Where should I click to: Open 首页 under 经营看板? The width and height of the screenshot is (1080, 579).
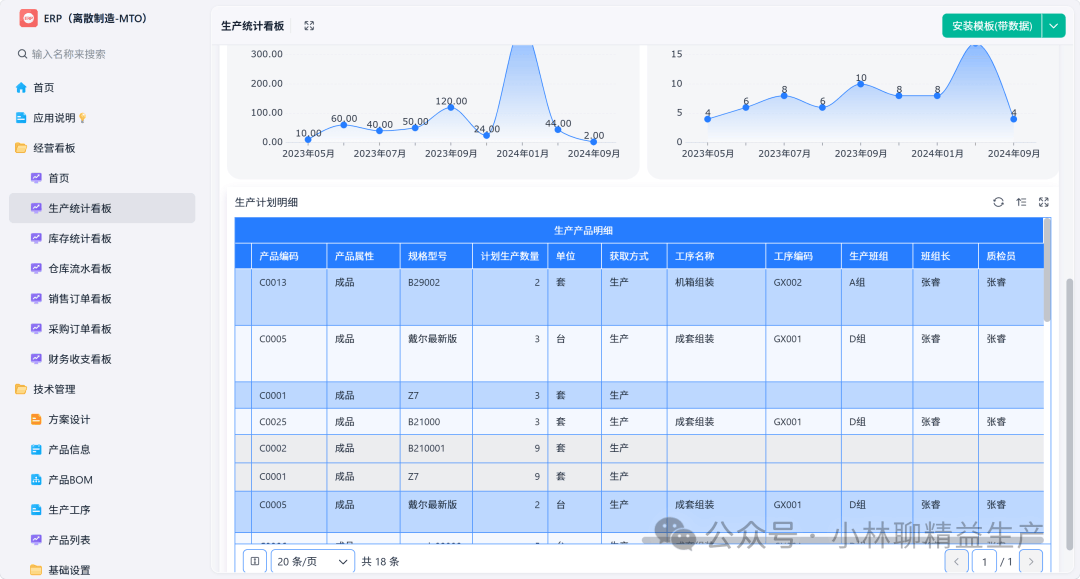[x=102, y=178]
